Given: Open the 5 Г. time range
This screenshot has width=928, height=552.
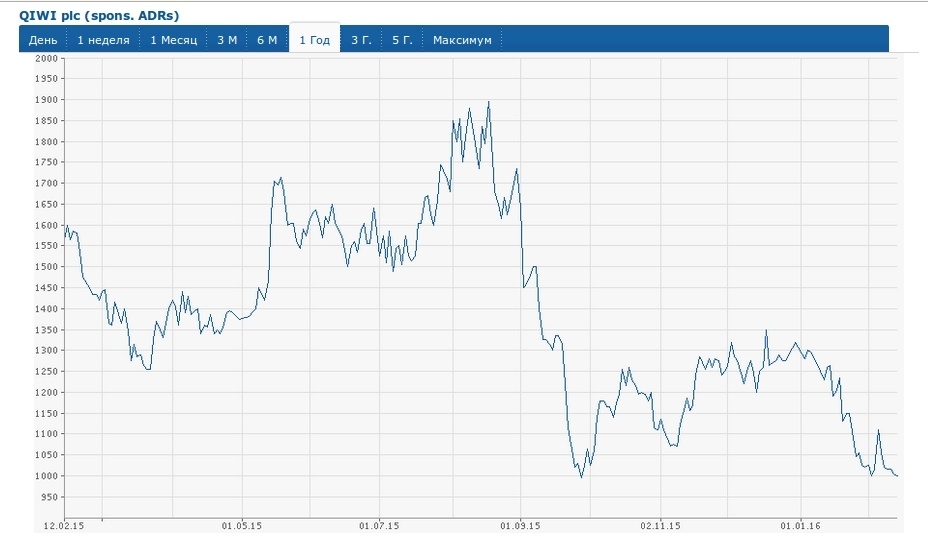Looking at the screenshot, I should point(402,40).
